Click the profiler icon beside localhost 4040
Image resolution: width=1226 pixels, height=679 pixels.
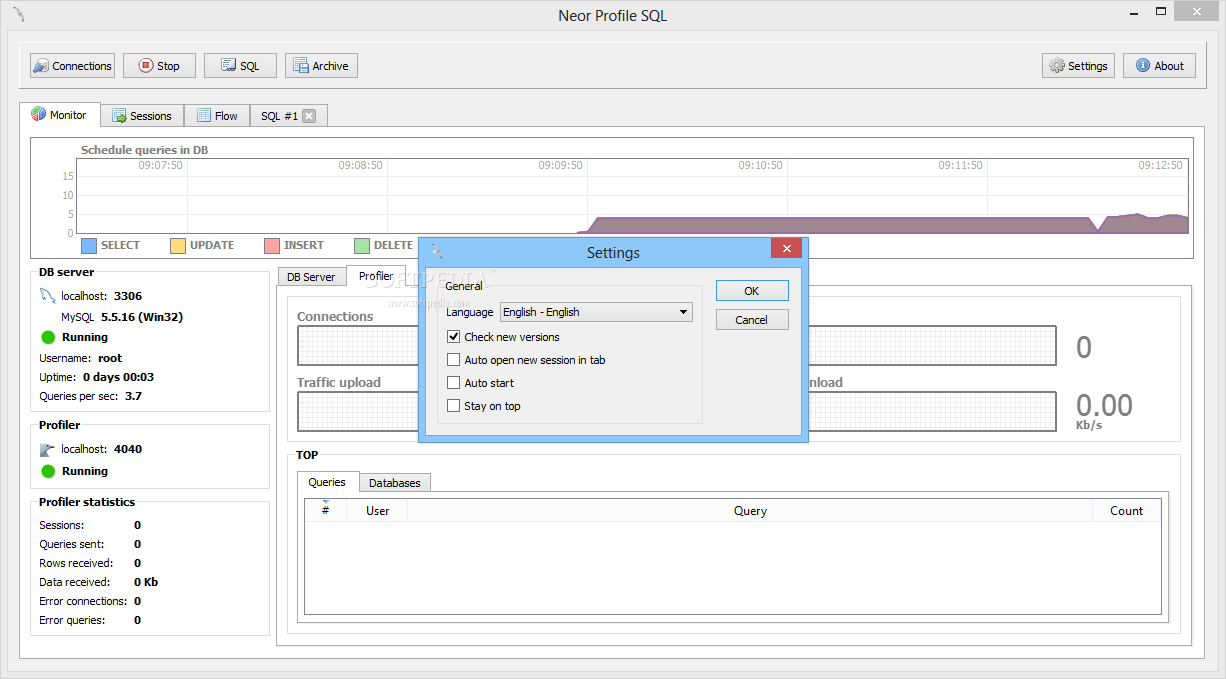47,450
